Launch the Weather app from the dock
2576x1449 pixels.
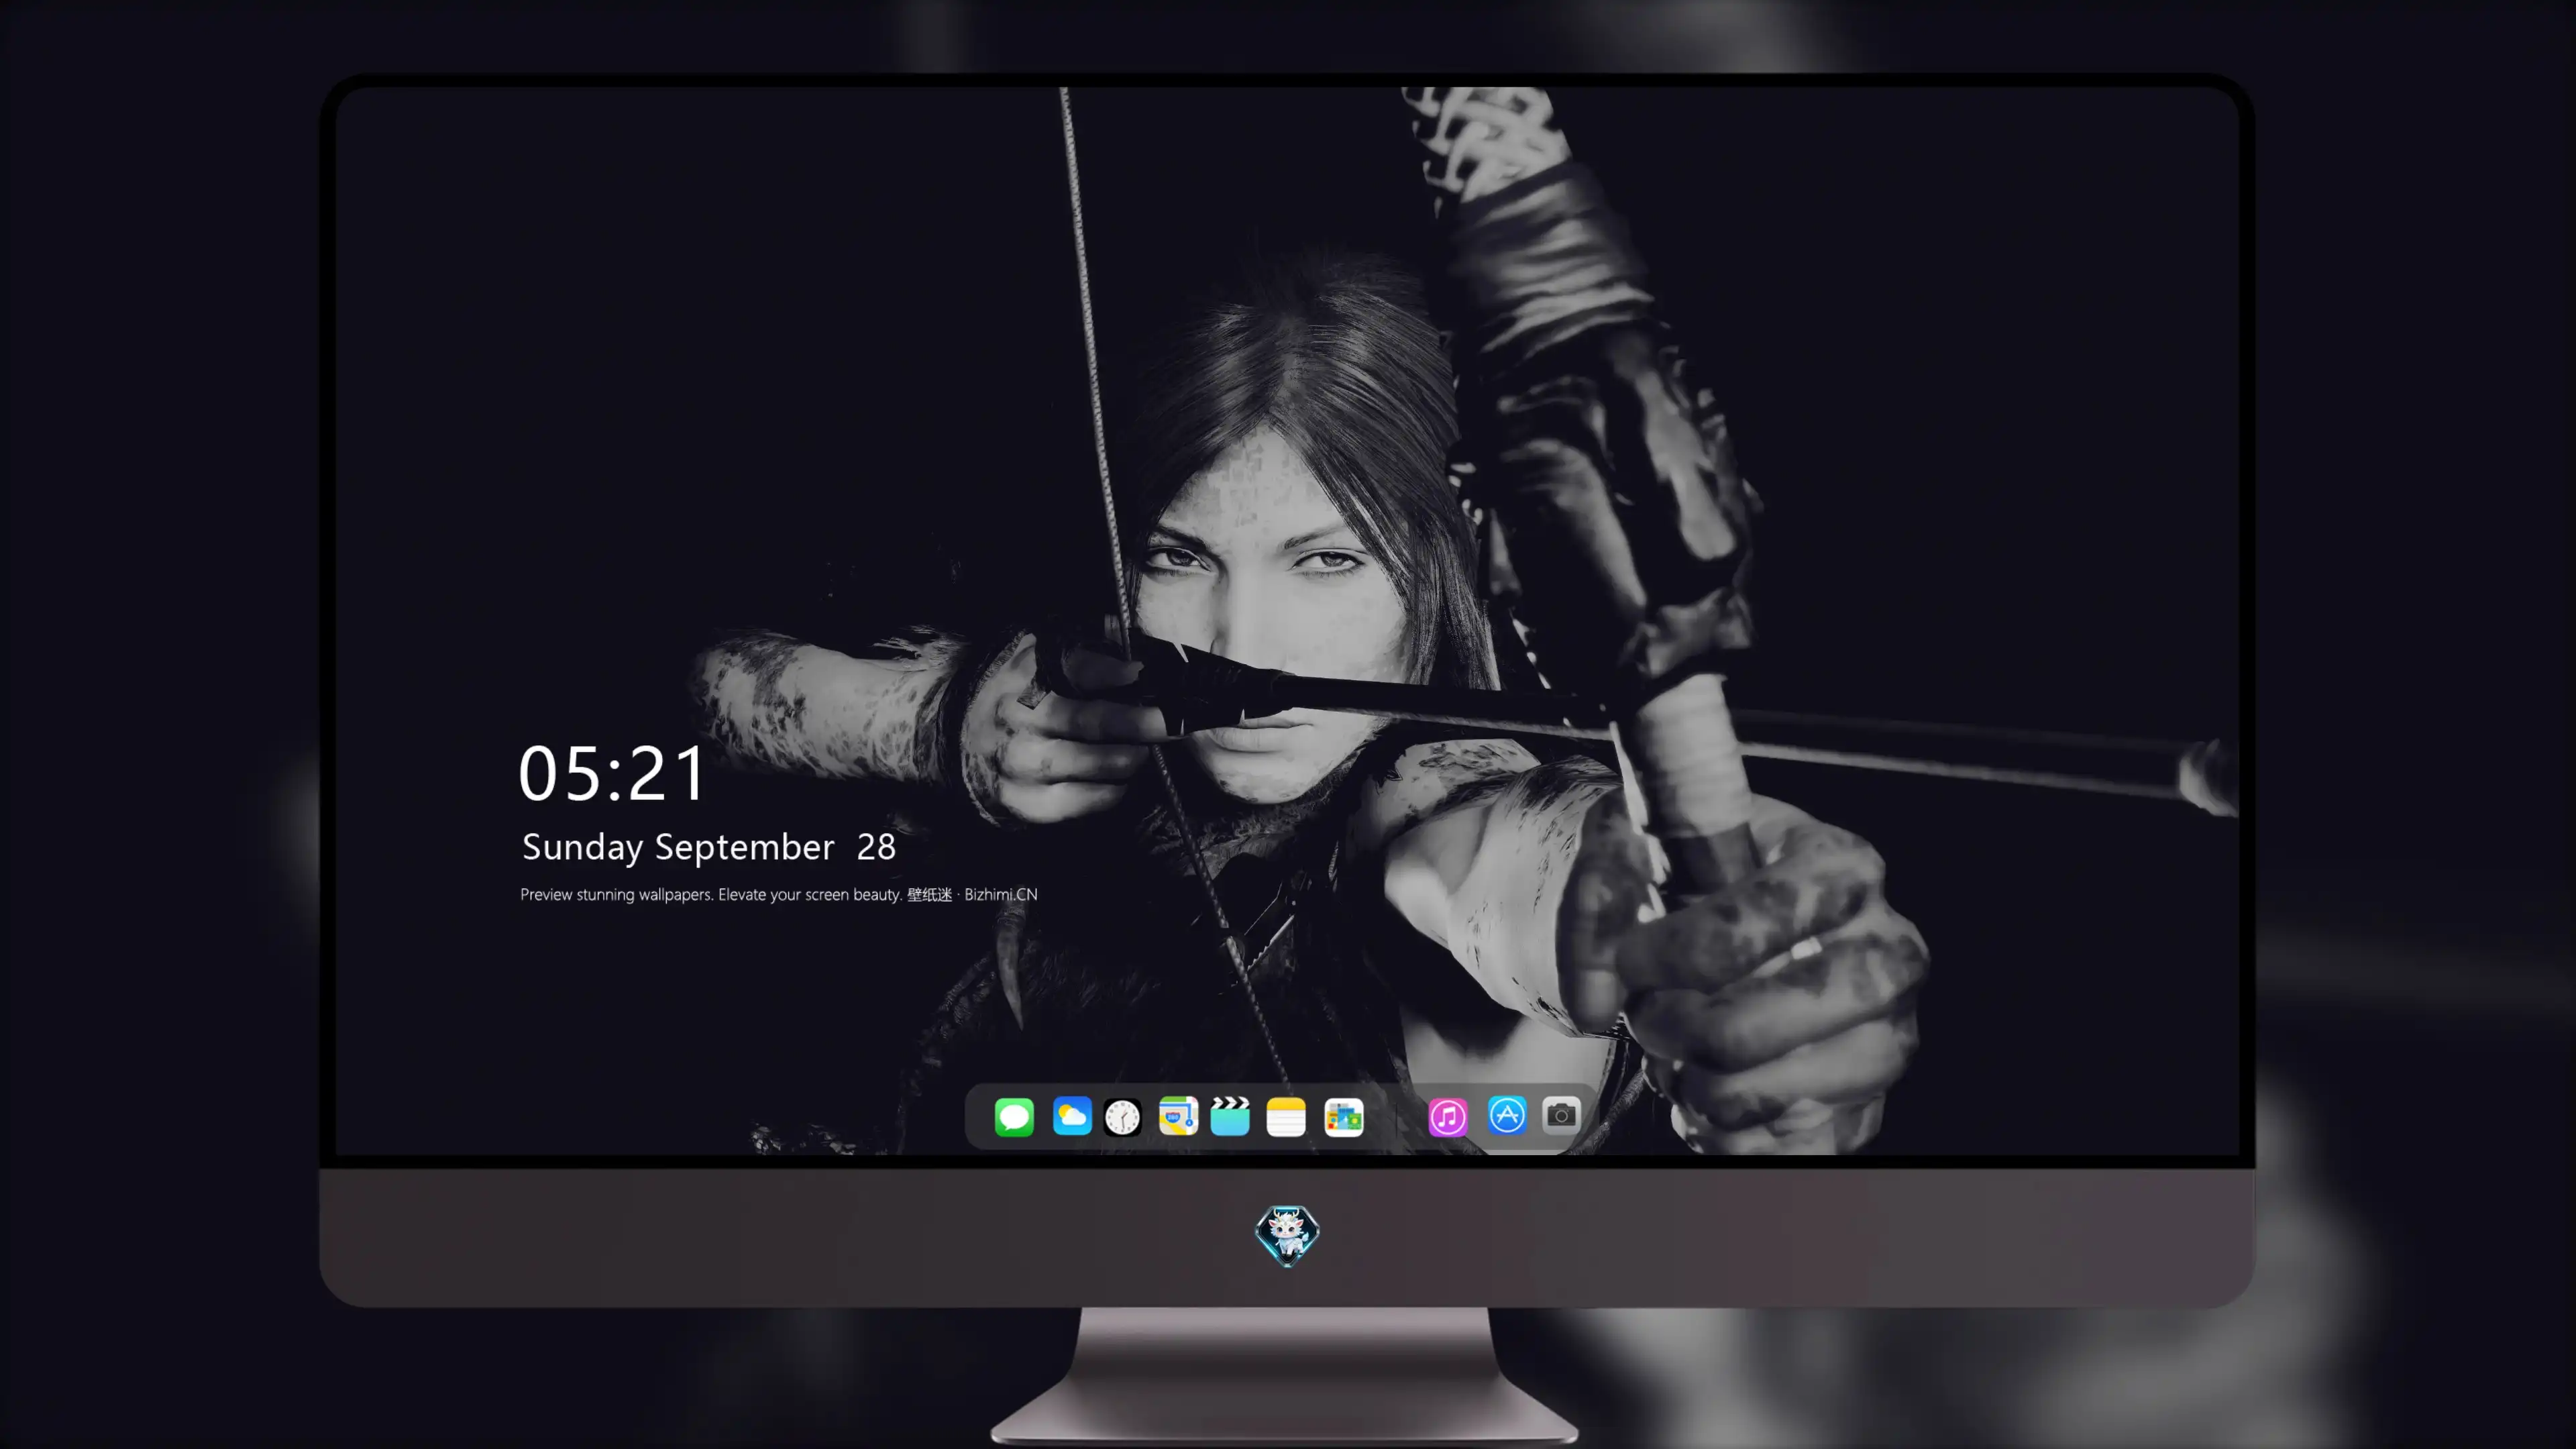coord(1072,1116)
